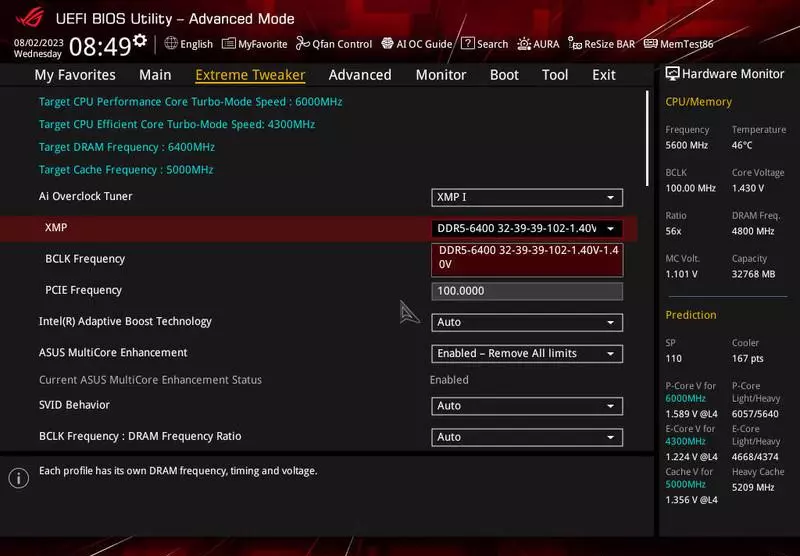This screenshot has width=800, height=556.
Task: Click the English language globe icon
Action: click(171, 43)
